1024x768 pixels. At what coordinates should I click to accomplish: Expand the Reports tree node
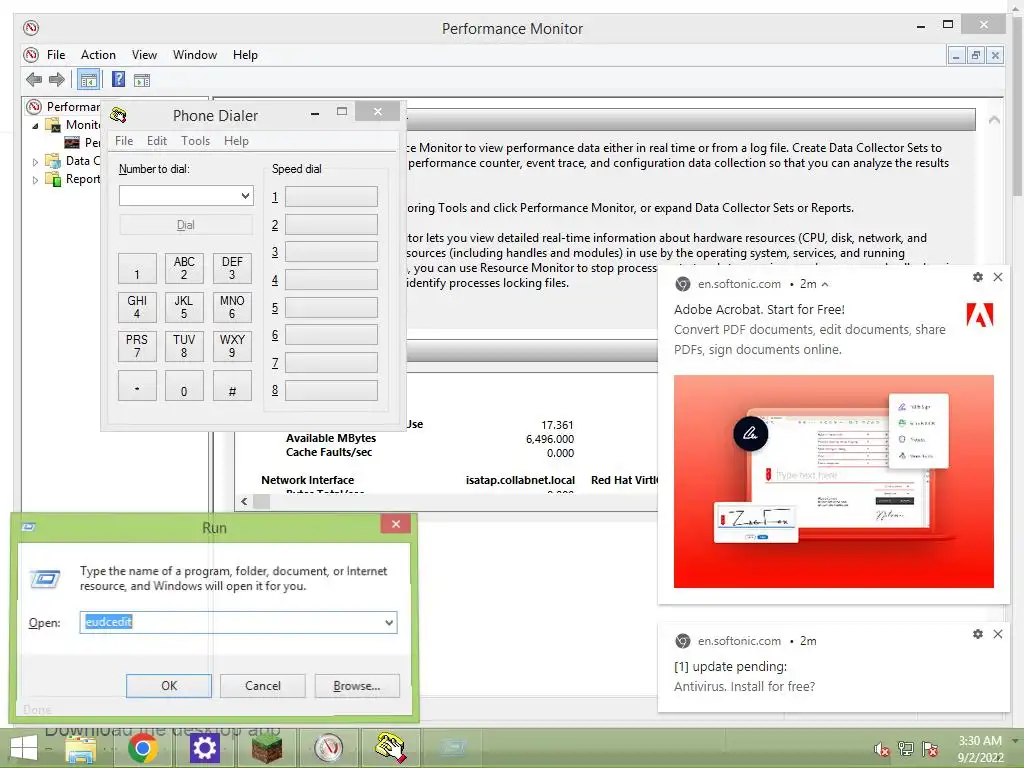(x=35, y=180)
